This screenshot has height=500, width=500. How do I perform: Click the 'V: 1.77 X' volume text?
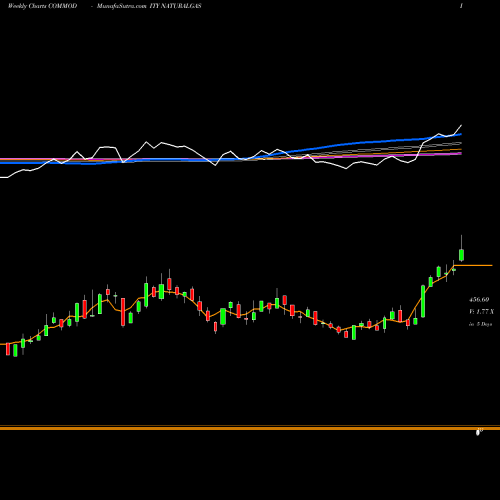point(481,312)
